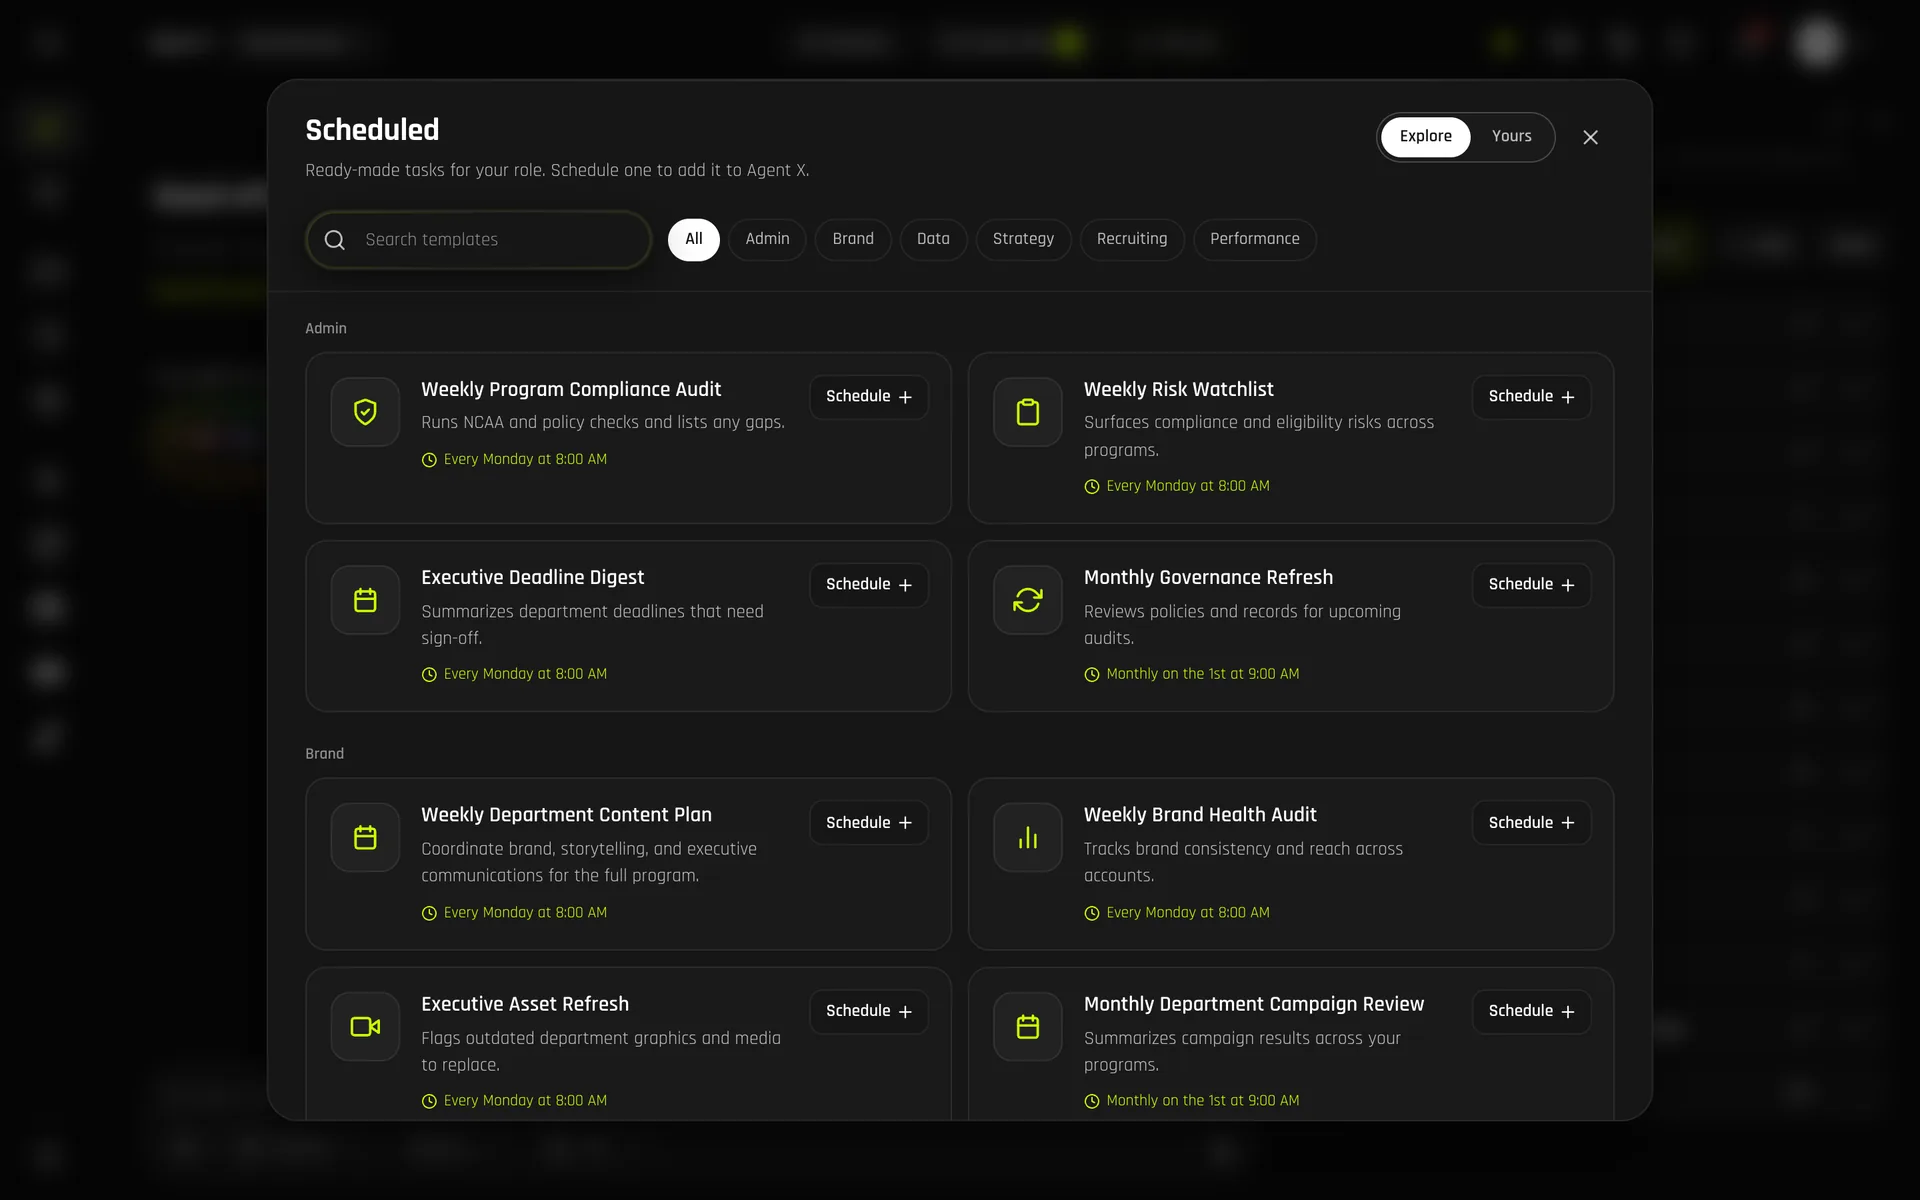1920x1200 pixels.
Task: Schedule the Weekly Risk Watchlist
Action: pyautogui.click(x=1531, y=397)
